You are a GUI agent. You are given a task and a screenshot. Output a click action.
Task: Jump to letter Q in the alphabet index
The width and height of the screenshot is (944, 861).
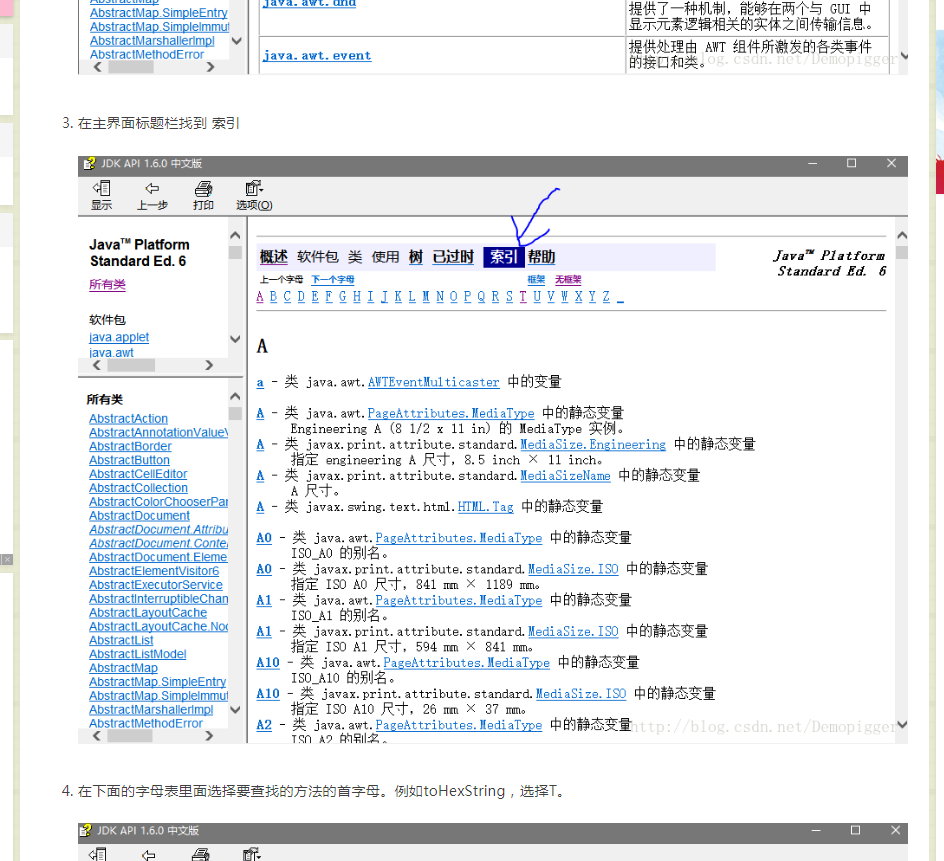(x=481, y=297)
